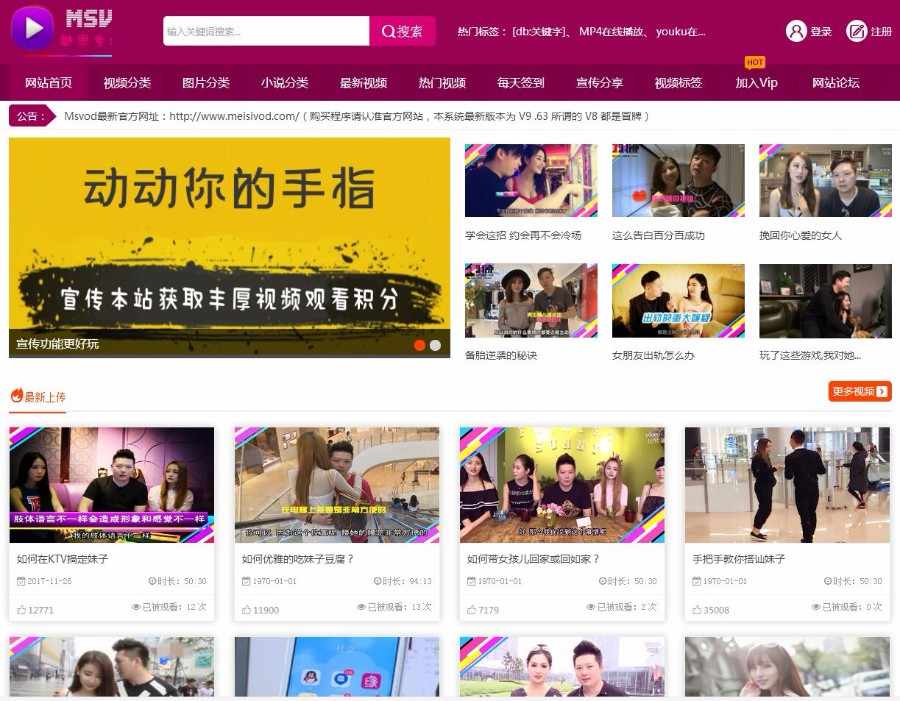Screen dimensions: 900x701
Task: Open video thumbnail 手把手教你搭讪妹子
Action: 787,485
